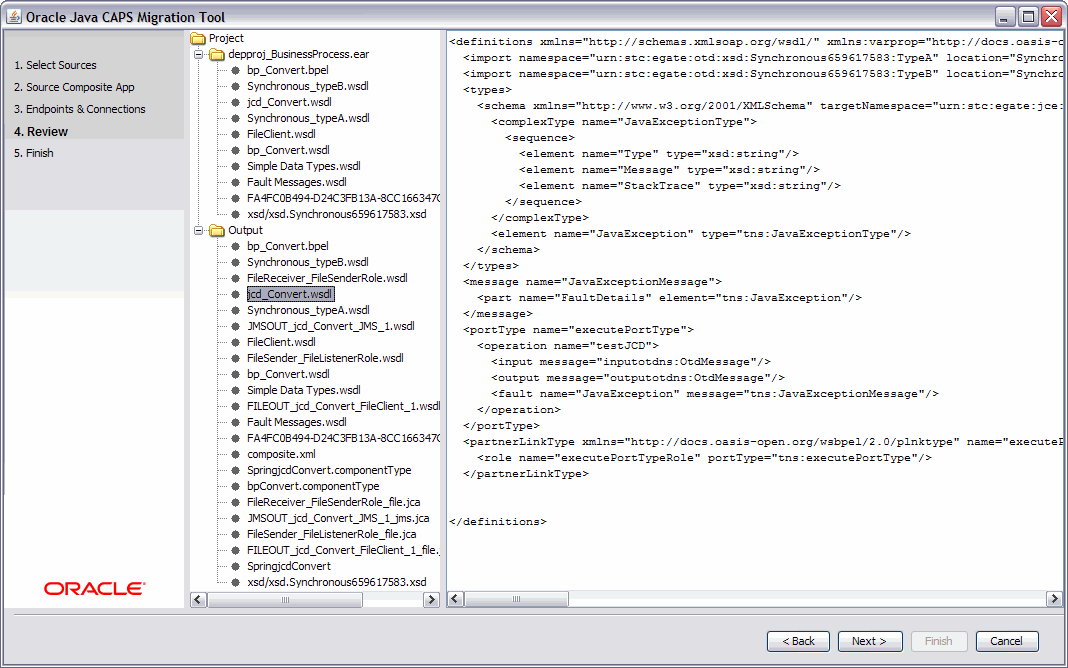The width and height of the screenshot is (1068, 668).
Task: Click bullet icon beside highlighted jcd_Convert.wsdl
Action: tap(235, 294)
